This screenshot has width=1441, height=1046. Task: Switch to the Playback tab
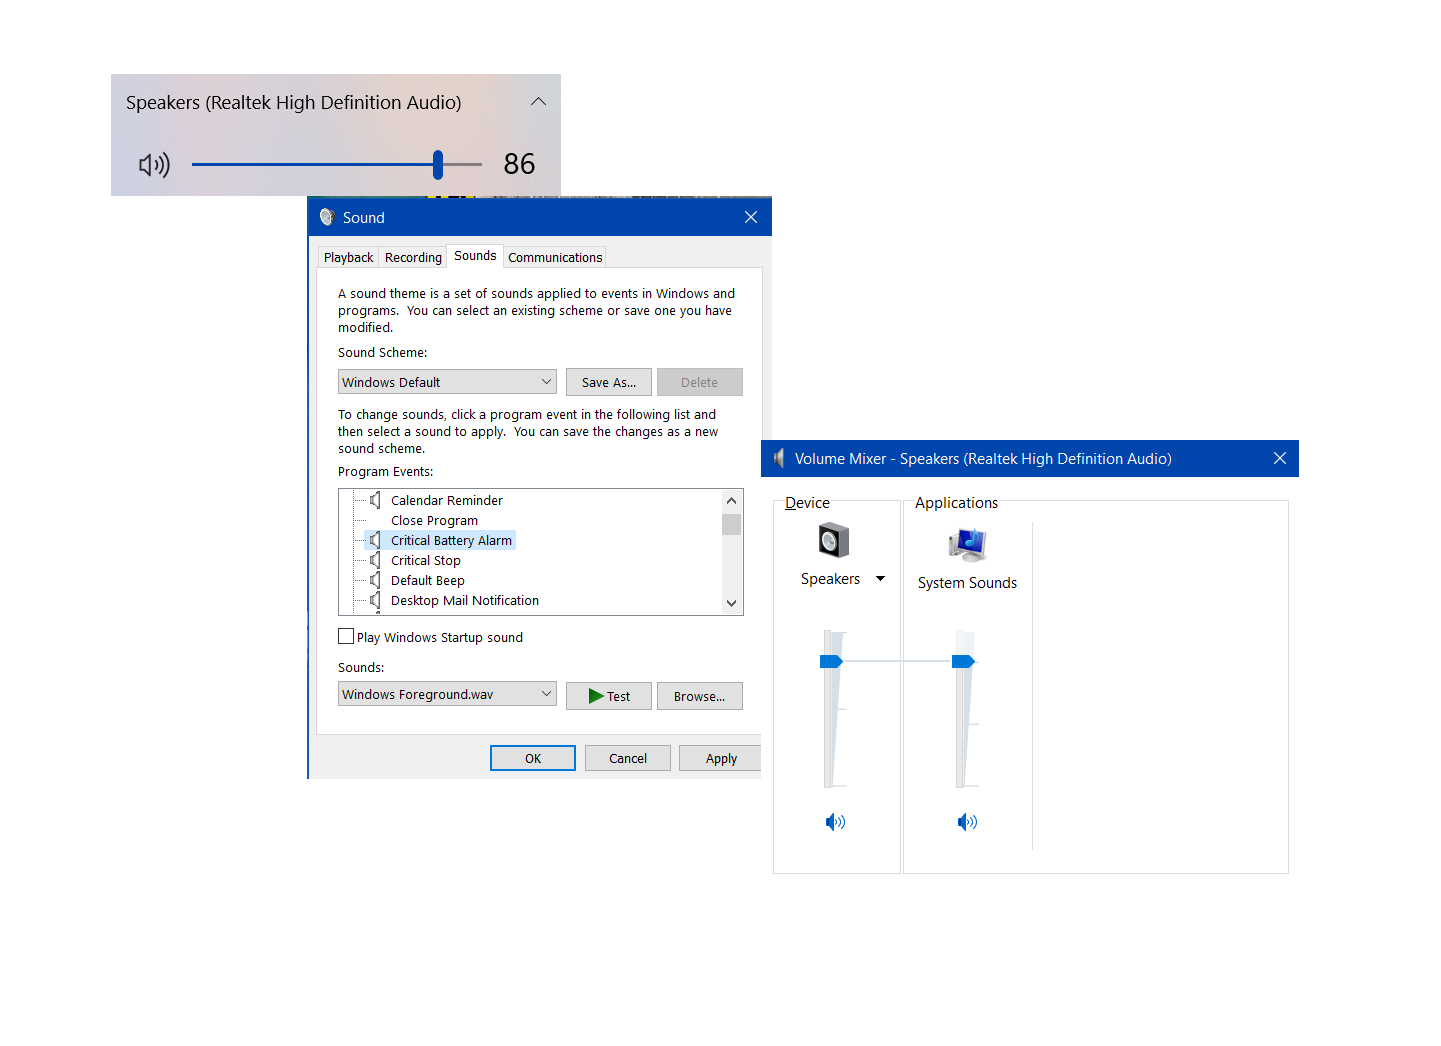[x=348, y=257]
